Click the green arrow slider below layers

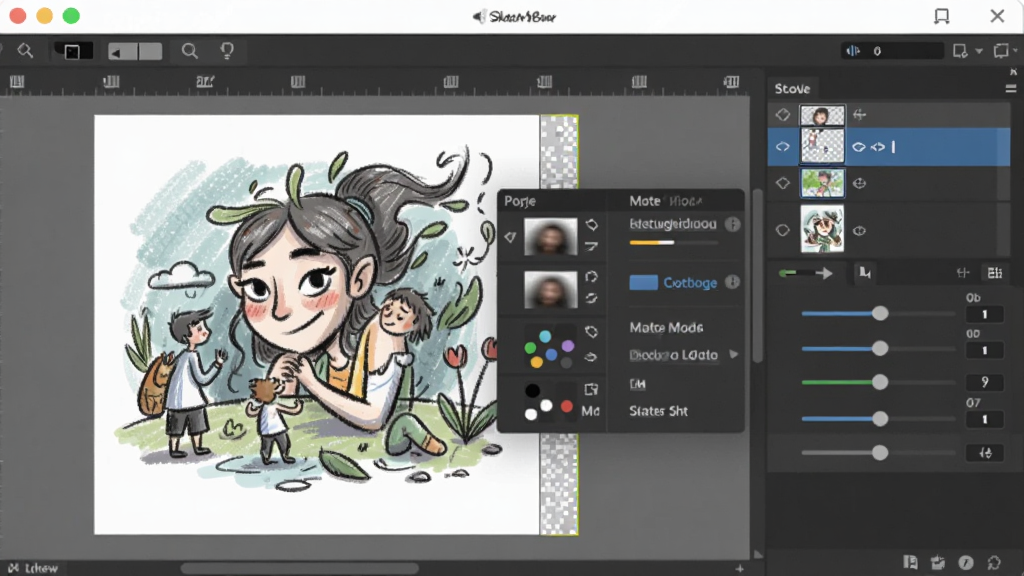pyautogui.click(x=806, y=273)
